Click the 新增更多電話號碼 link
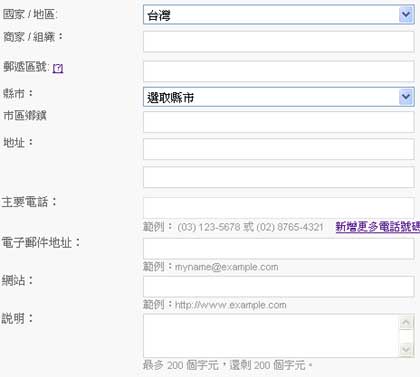The image size is (420, 377). click(x=377, y=227)
